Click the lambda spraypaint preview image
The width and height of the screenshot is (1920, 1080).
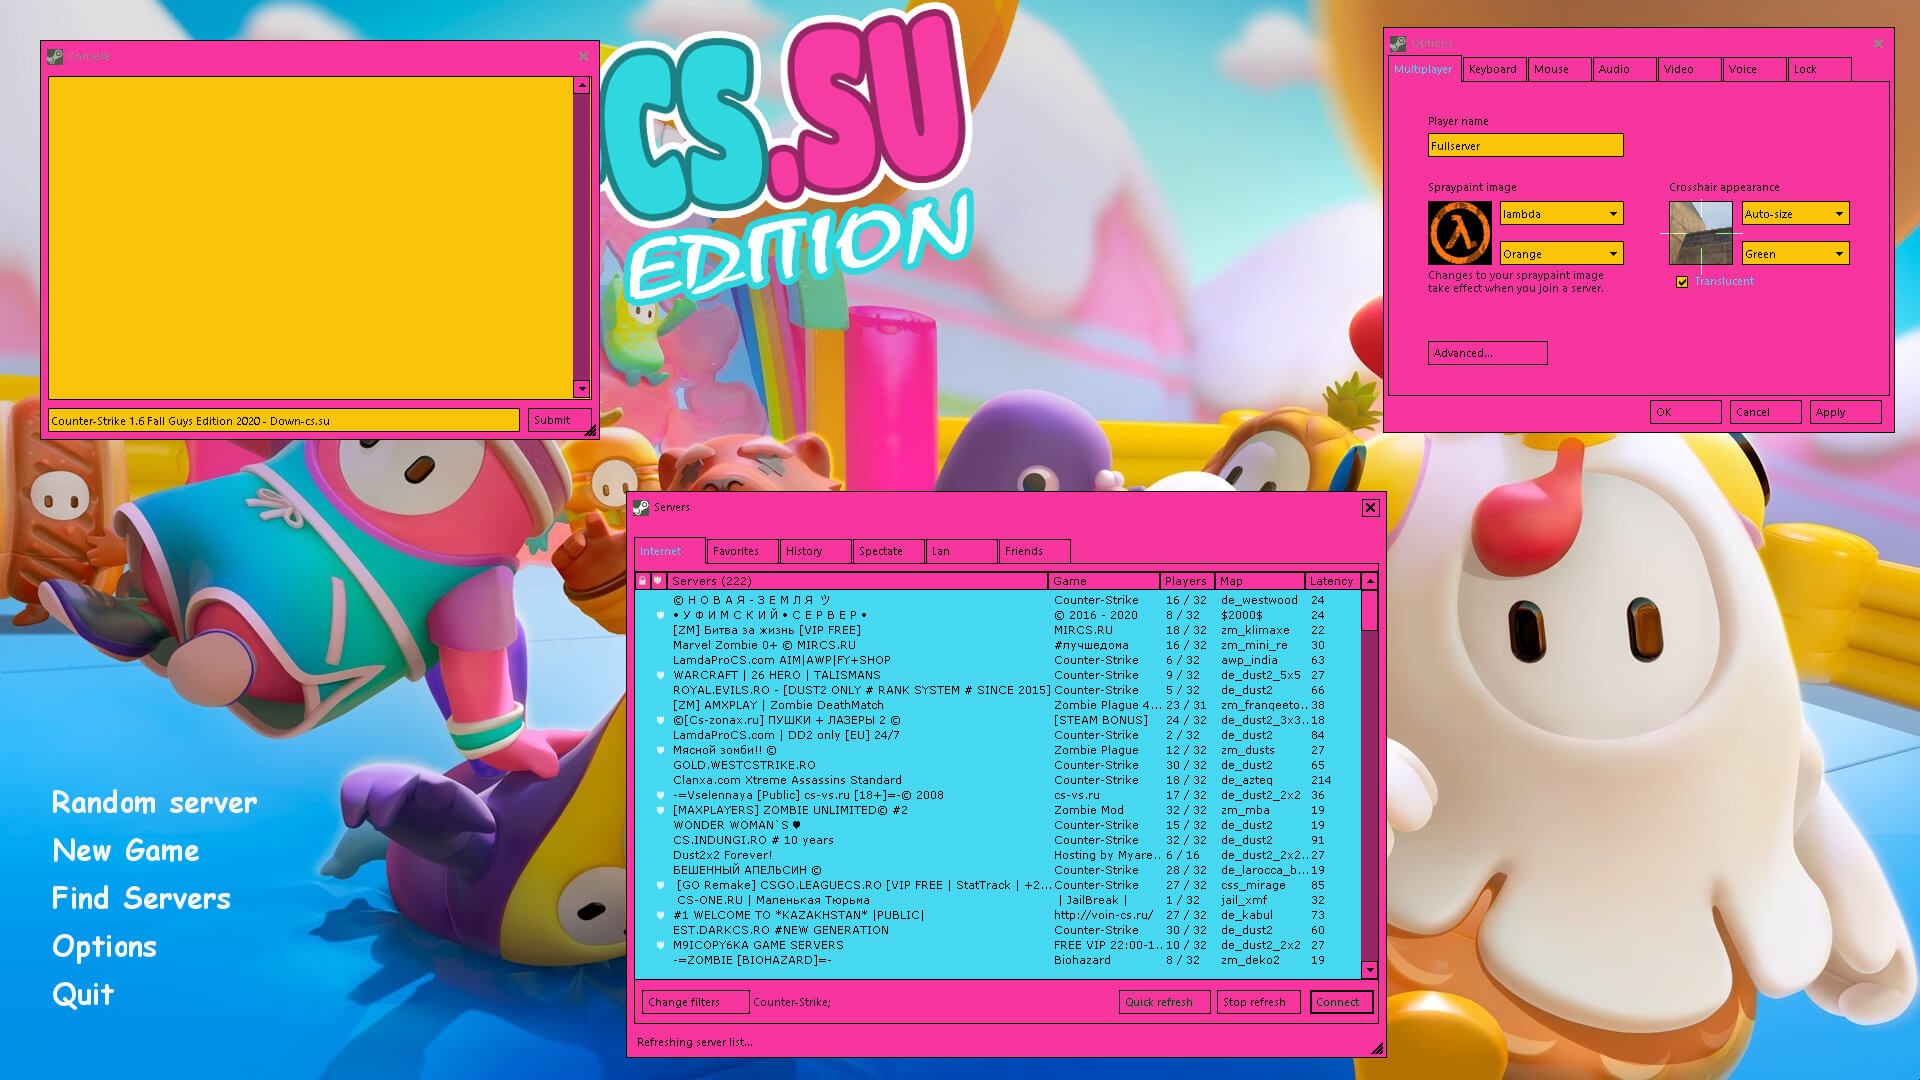1459,233
